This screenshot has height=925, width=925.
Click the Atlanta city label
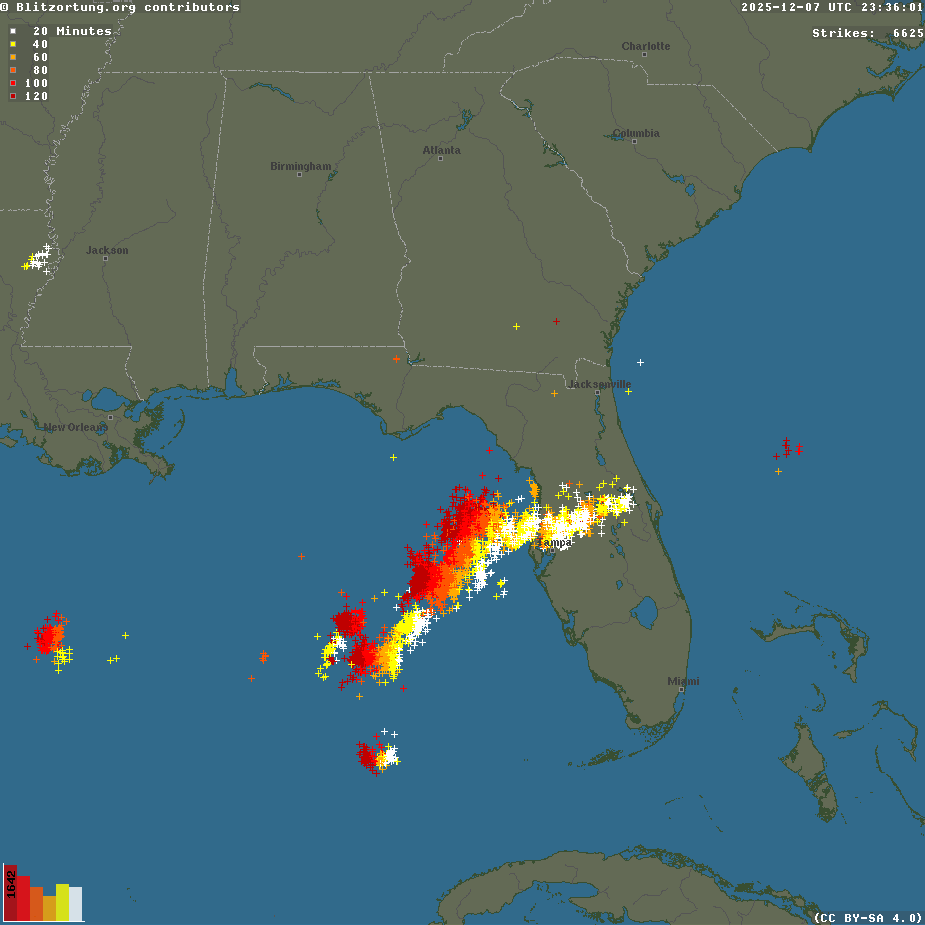click(x=441, y=150)
